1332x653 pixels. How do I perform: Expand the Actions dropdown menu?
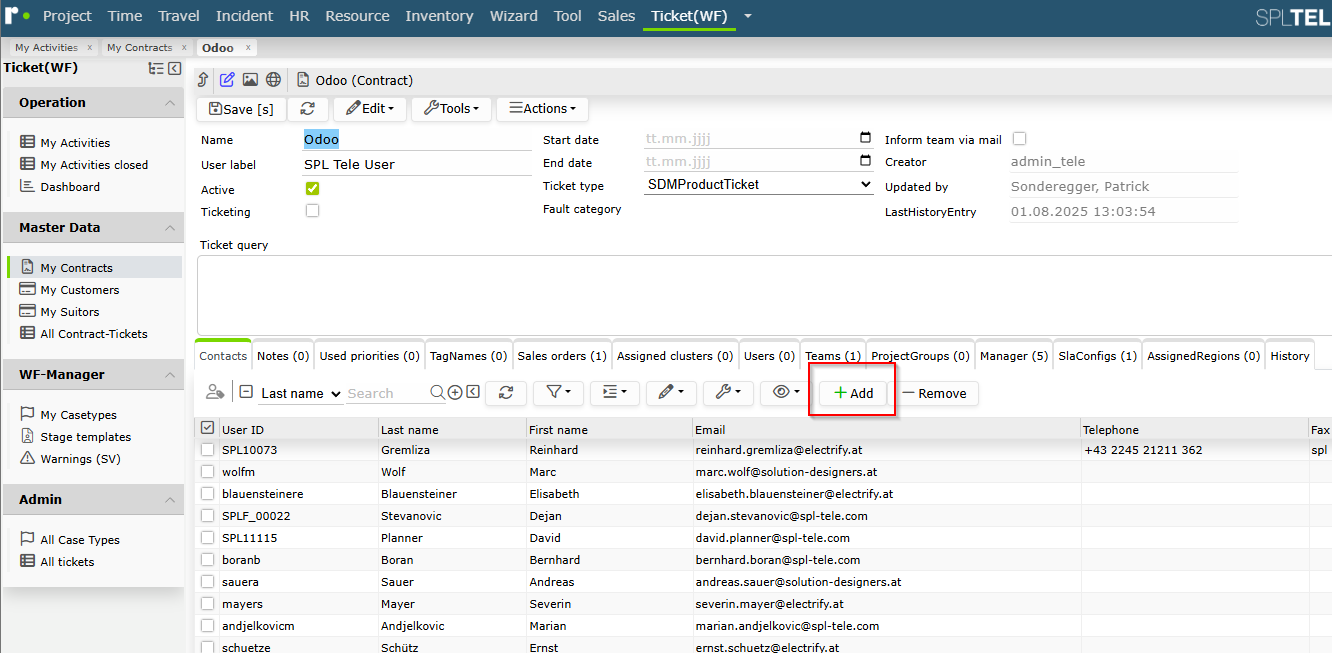(x=542, y=108)
